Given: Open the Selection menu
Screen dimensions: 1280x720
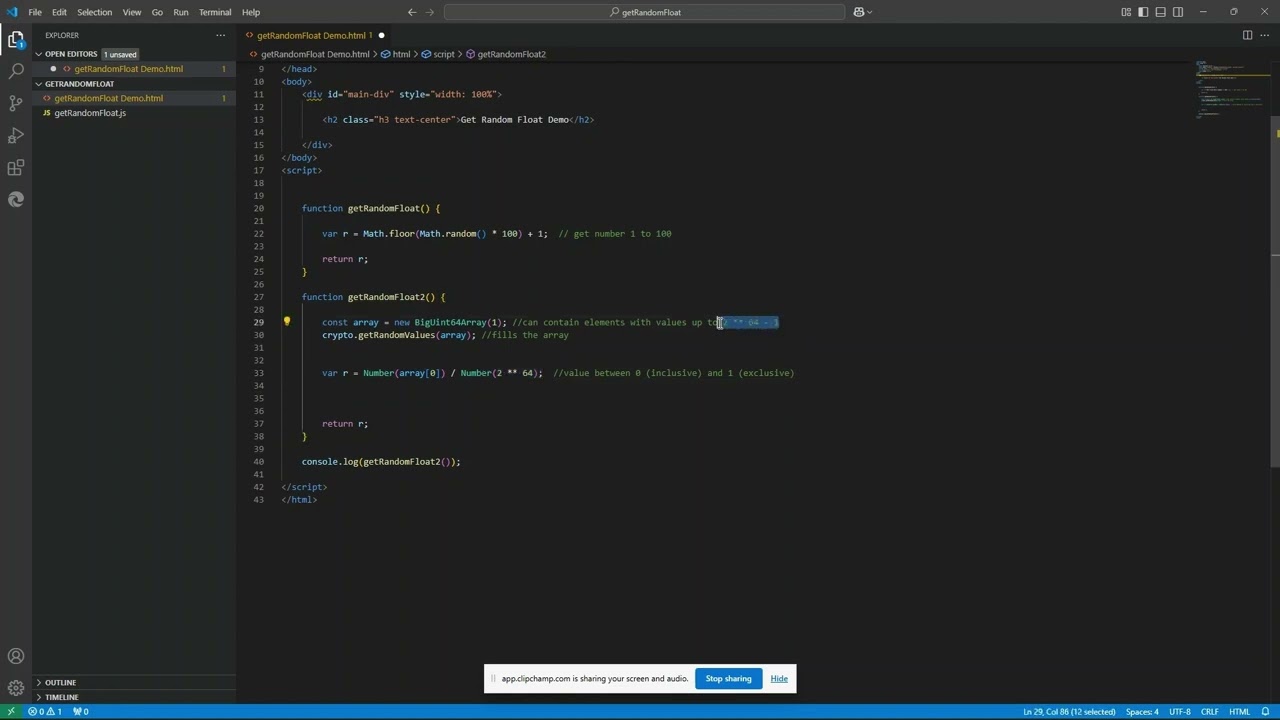Looking at the screenshot, I should pyautogui.click(x=95, y=12).
